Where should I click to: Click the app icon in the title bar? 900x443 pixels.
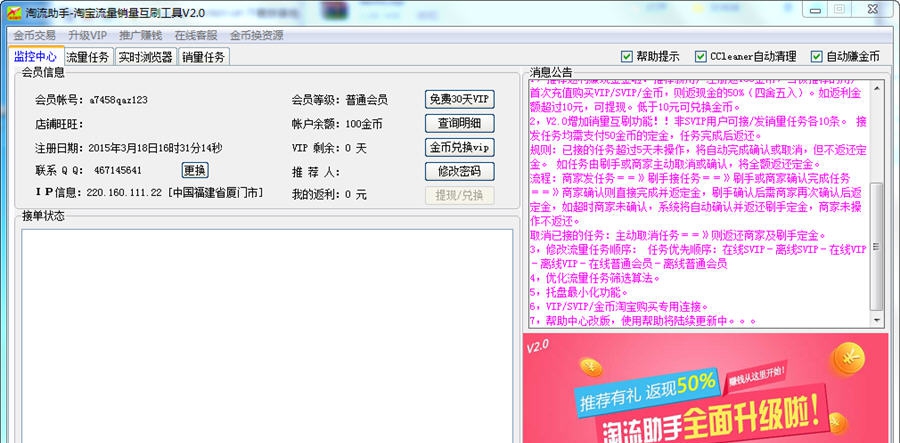[x=13, y=12]
